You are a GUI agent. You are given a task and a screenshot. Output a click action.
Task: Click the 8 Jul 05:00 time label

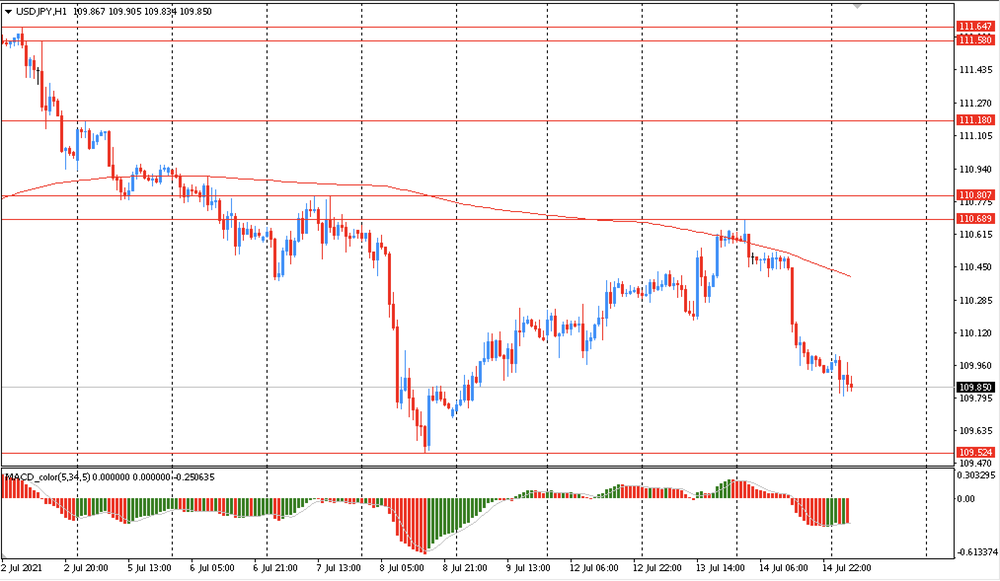pos(402,568)
